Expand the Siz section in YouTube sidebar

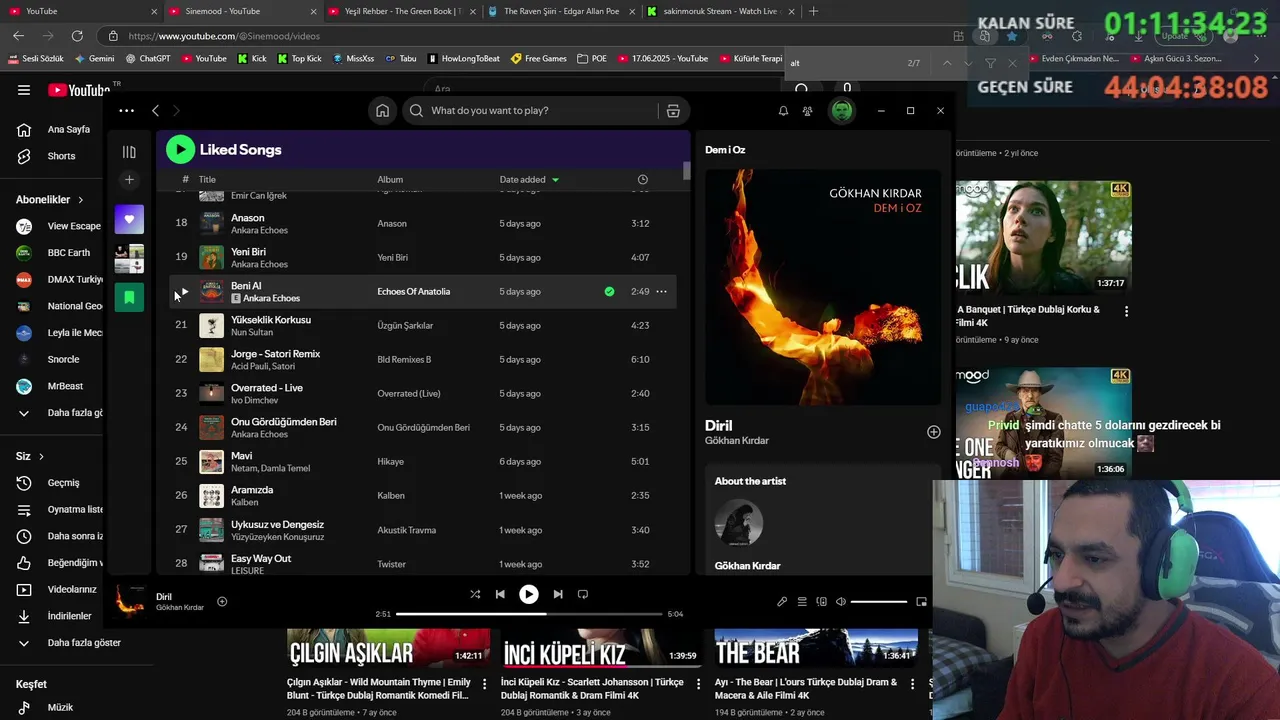click(30, 456)
